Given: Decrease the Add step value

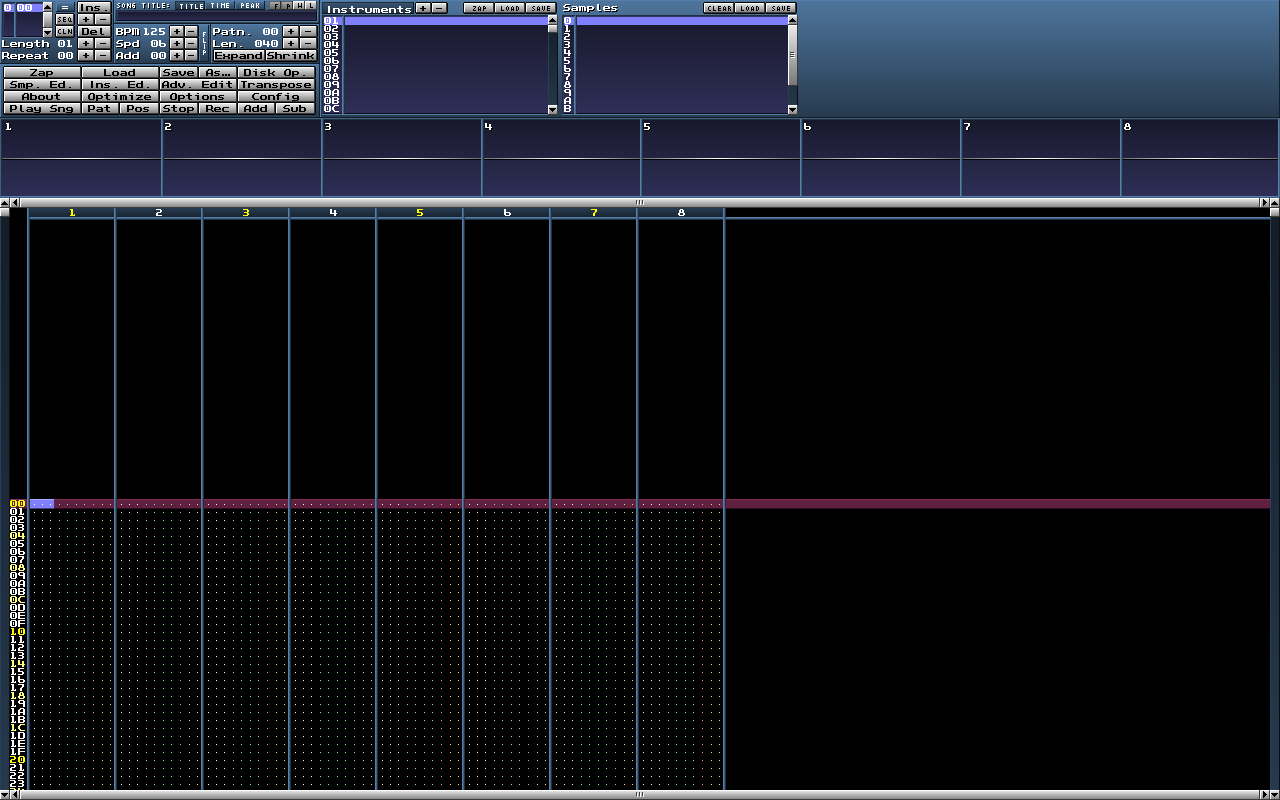Looking at the screenshot, I should 191,55.
